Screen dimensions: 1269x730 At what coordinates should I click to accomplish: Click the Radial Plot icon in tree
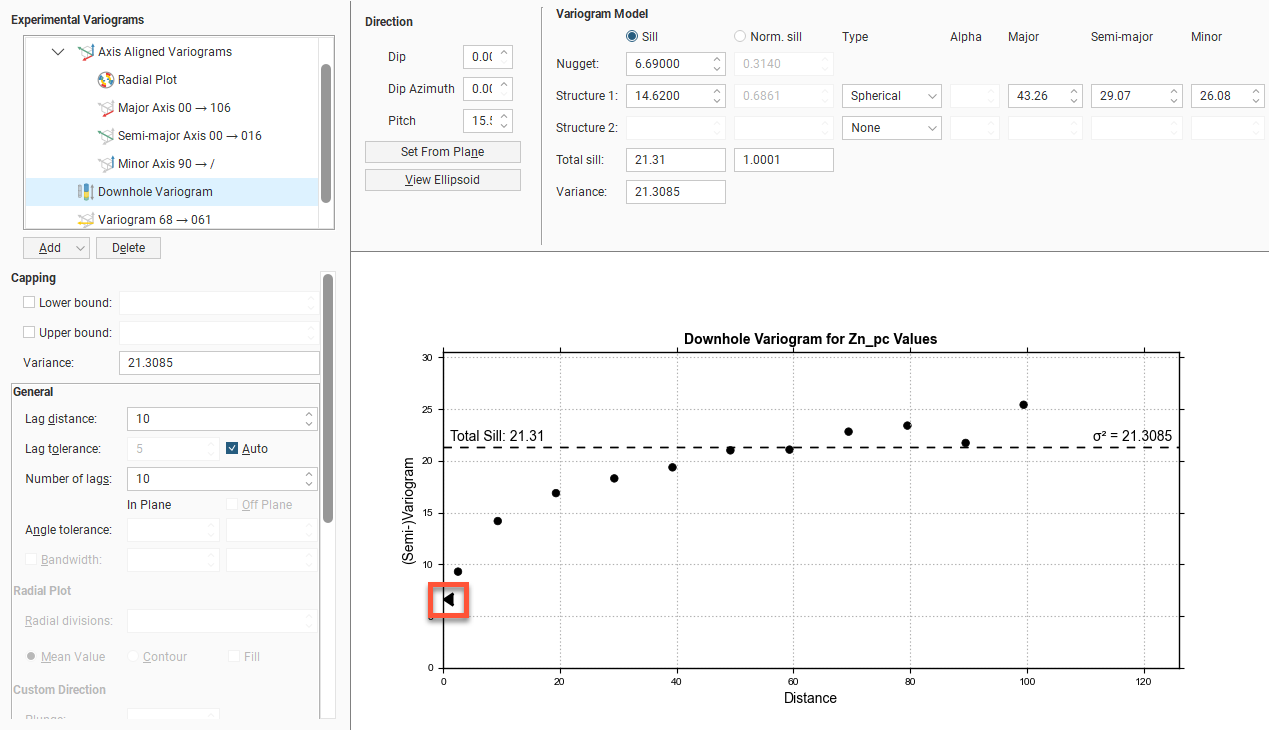(106, 80)
